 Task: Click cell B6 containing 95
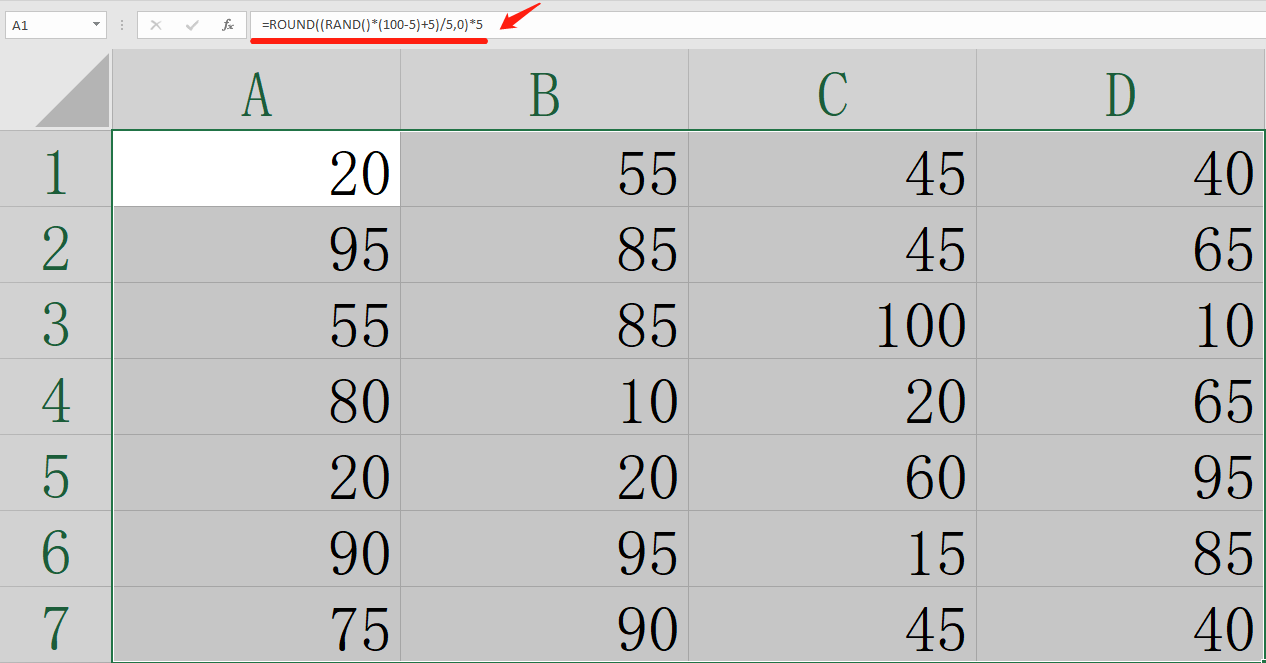coord(545,549)
